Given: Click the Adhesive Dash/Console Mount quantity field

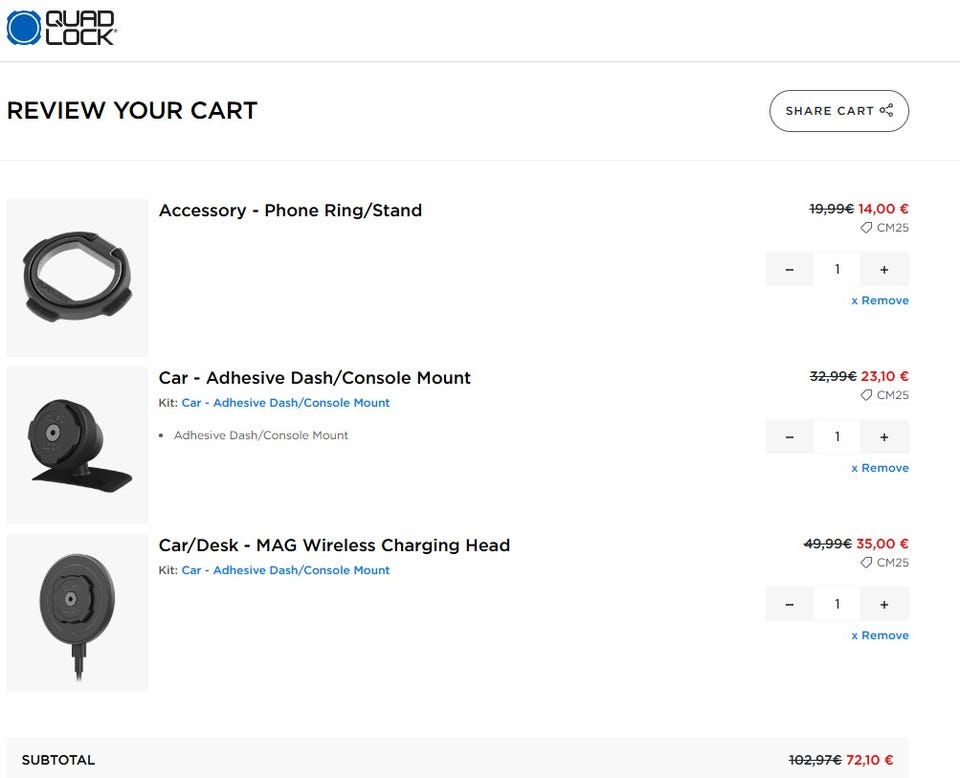Looking at the screenshot, I should 837,437.
